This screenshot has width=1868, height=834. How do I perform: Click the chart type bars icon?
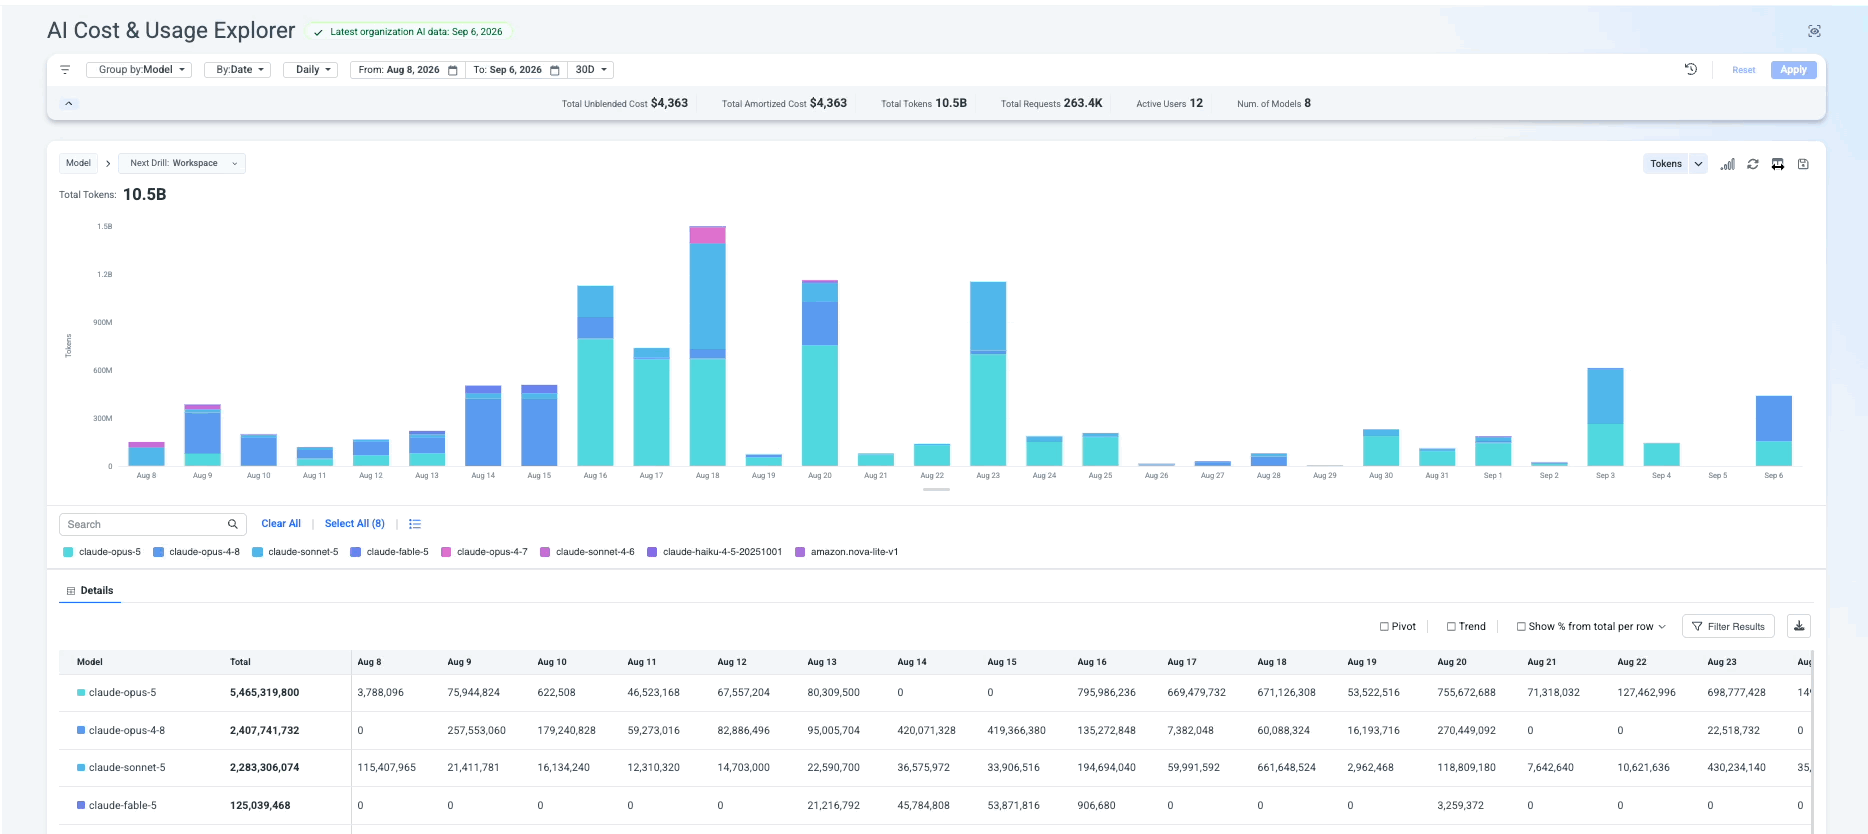[1727, 164]
